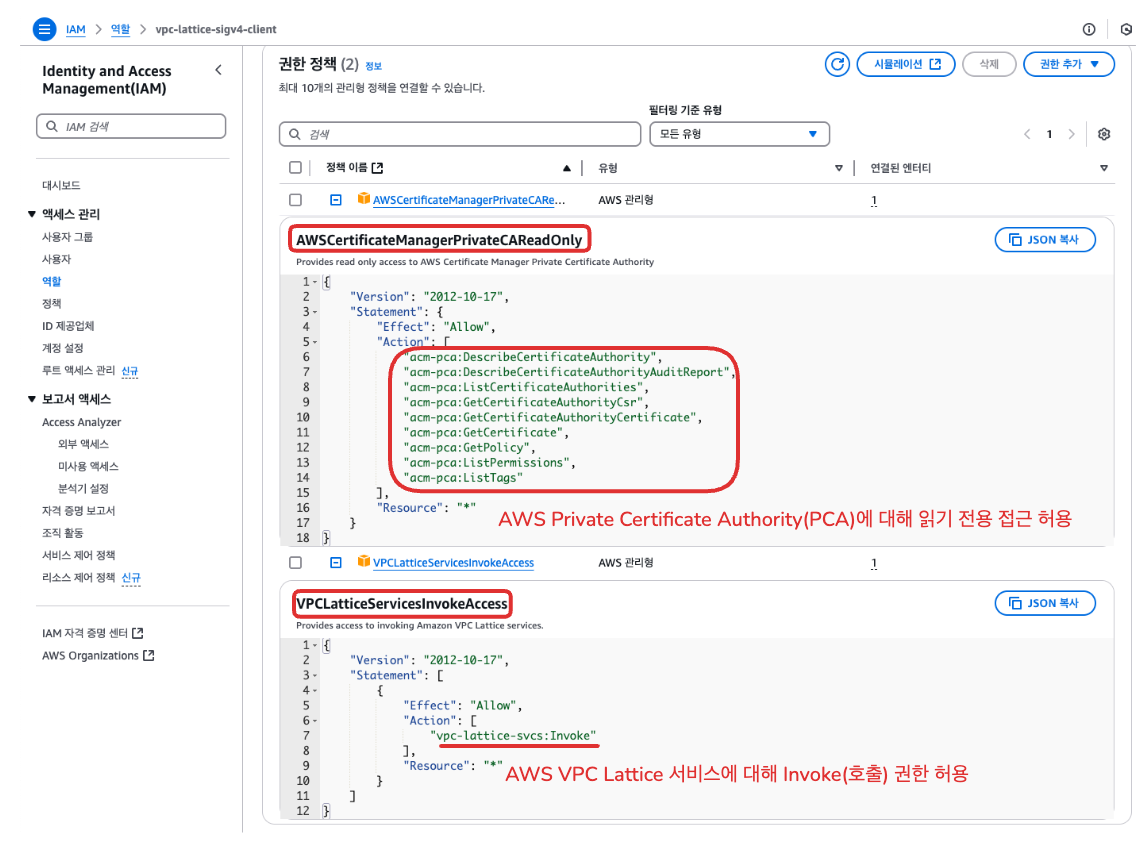Viewport: 1143px width, 848px height.
Task: Open 자격 증명 보고서 in sidebar
Action: click(78, 510)
